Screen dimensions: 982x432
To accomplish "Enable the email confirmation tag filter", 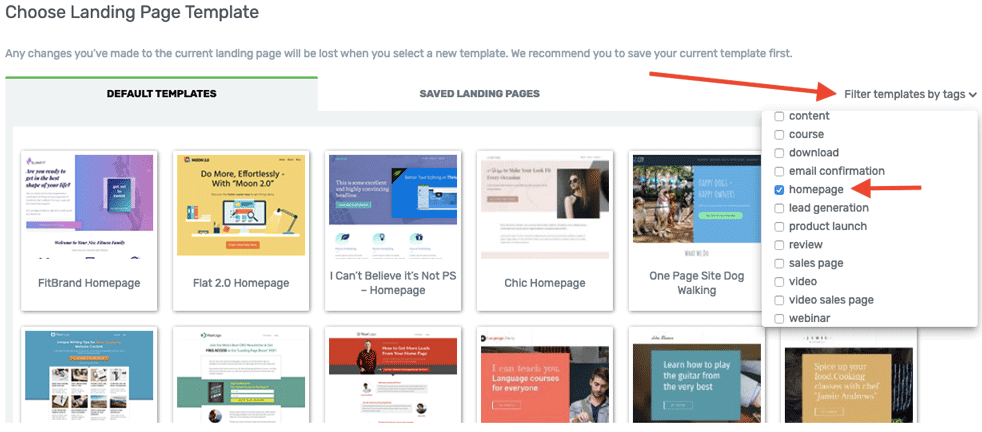I will pyautogui.click(x=780, y=172).
